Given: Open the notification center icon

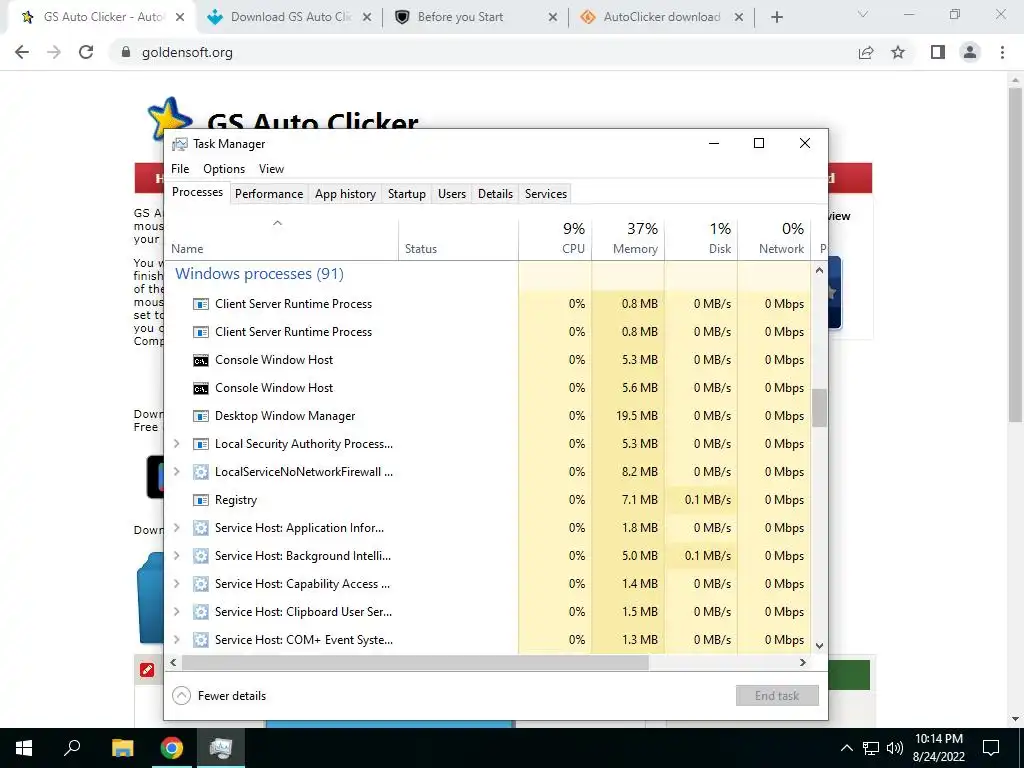Looking at the screenshot, I should [x=991, y=748].
